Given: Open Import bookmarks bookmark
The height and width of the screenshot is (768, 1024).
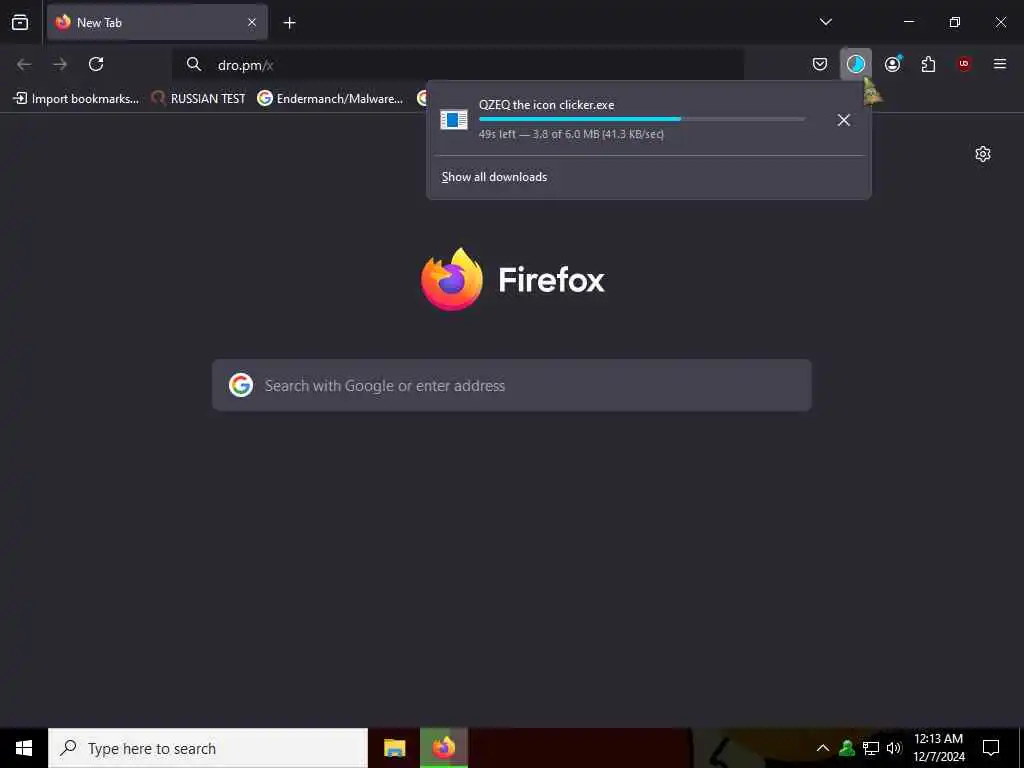Looking at the screenshot, I should coord(76,99).
